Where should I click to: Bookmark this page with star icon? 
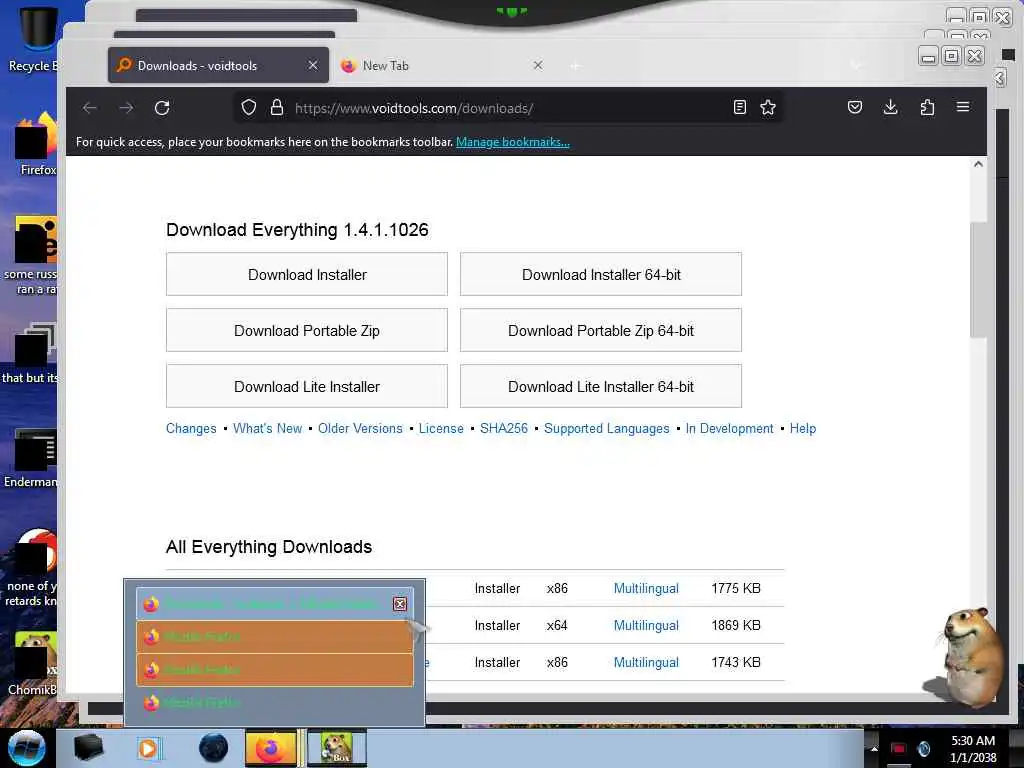pyautogui.click(x=768, y=108)
